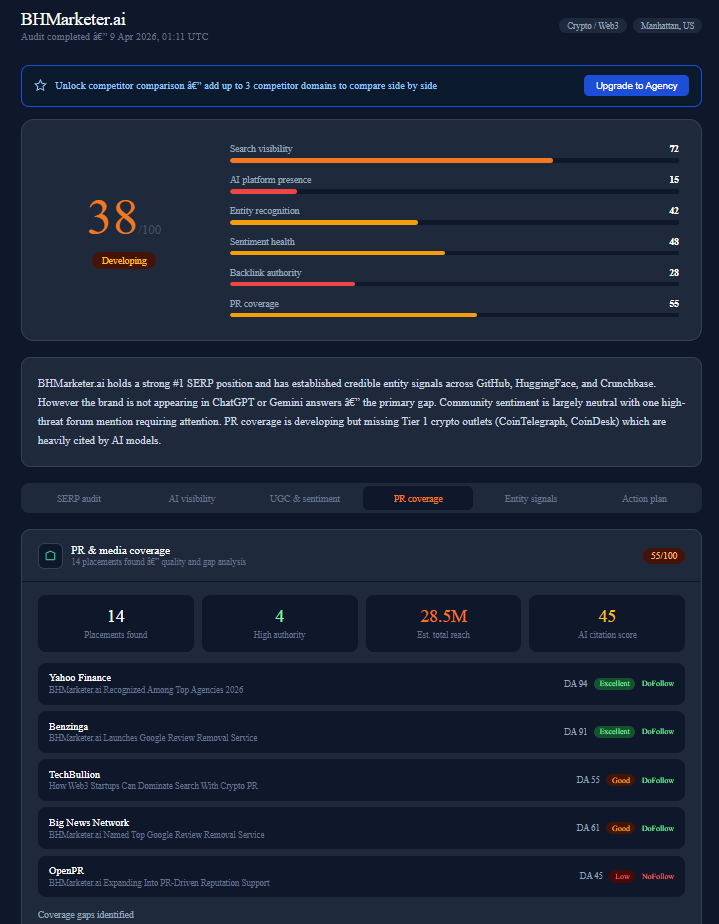Click the Manhattan, US tag
Viewport: 719px width, 924px height.
click(667, 26)
